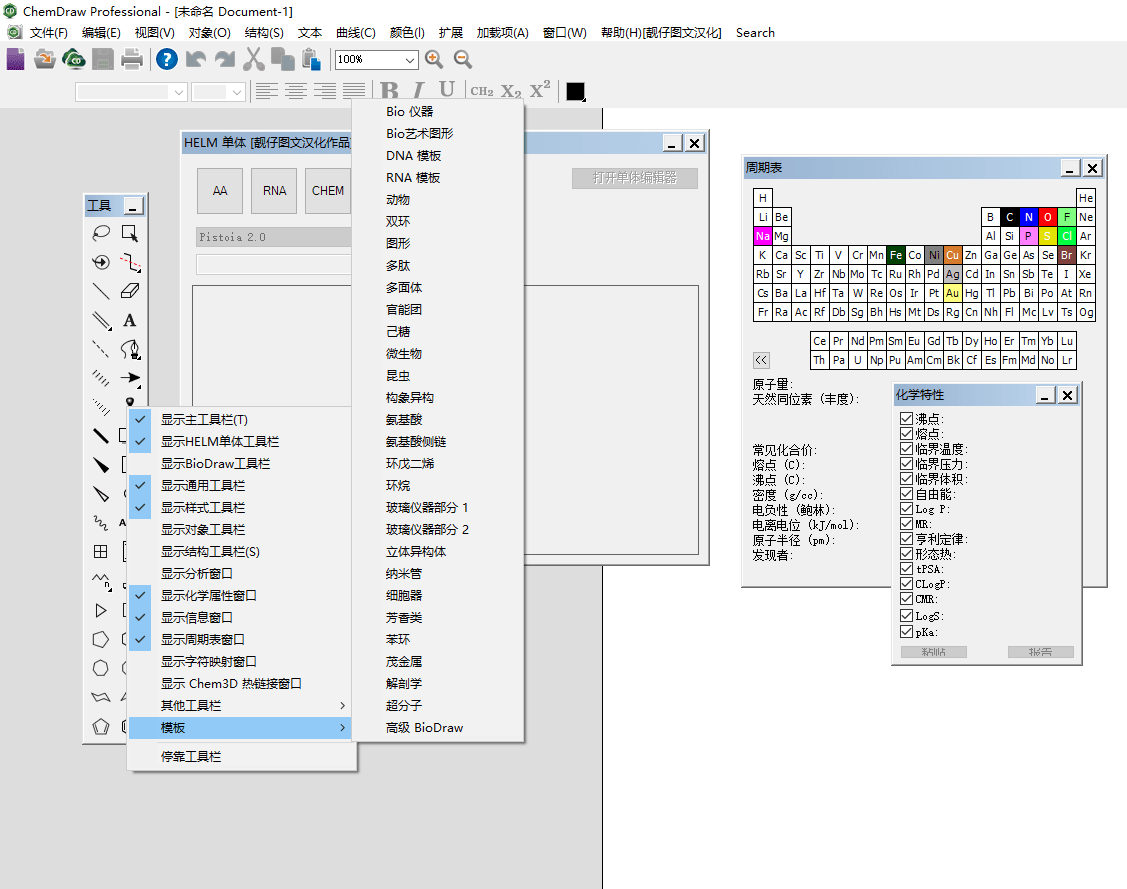Select the Marquee tool in tool palette
This screenshot has width=1127, height=889.
coord(129,233)
